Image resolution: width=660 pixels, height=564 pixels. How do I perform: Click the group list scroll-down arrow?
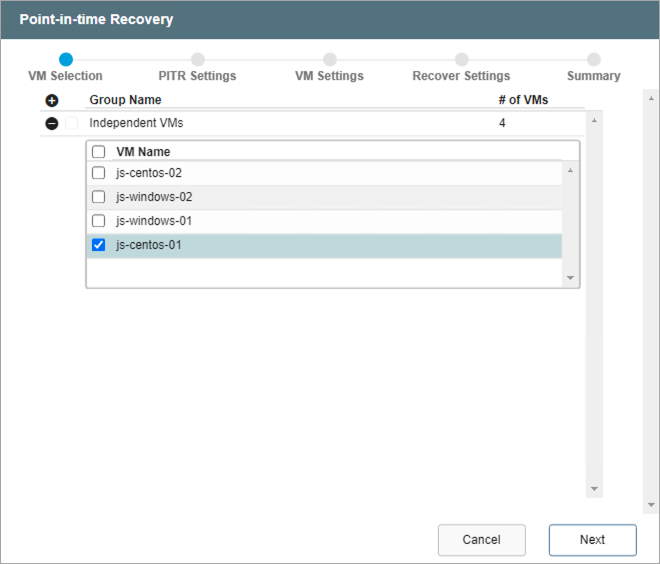click(x=594, y=489)
